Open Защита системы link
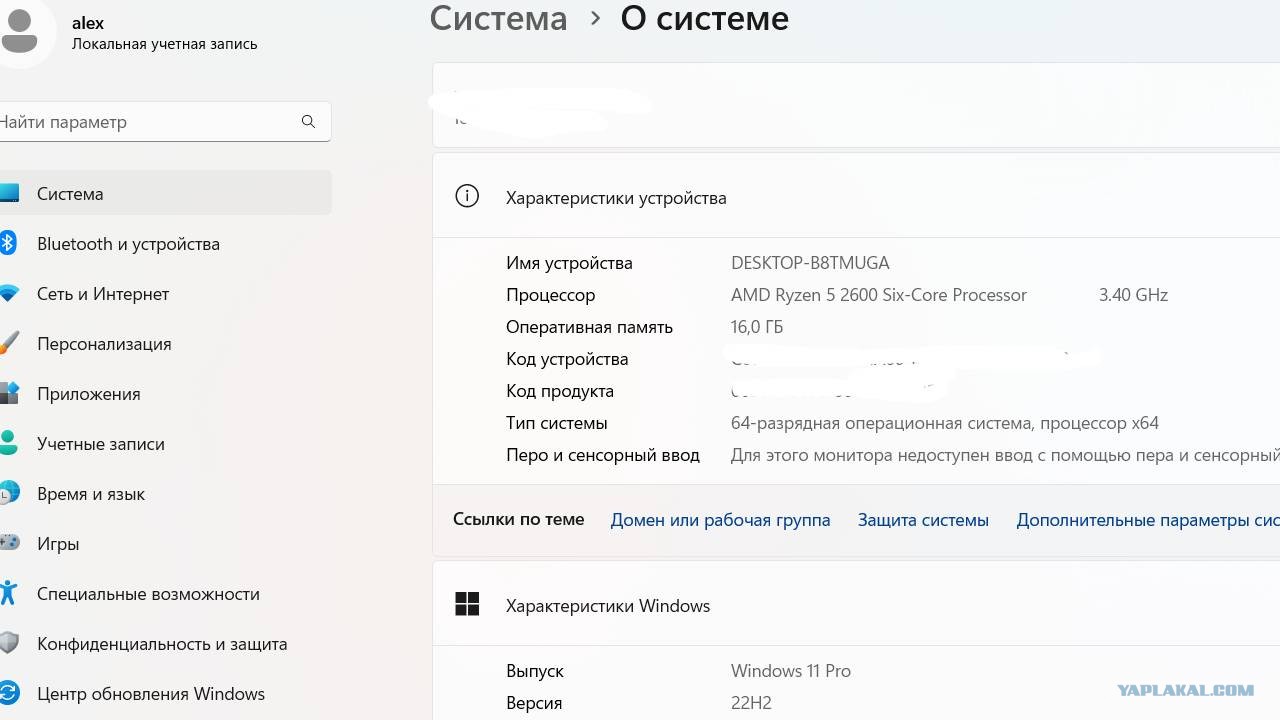1280x720 pixels. (x=923, y=520)
